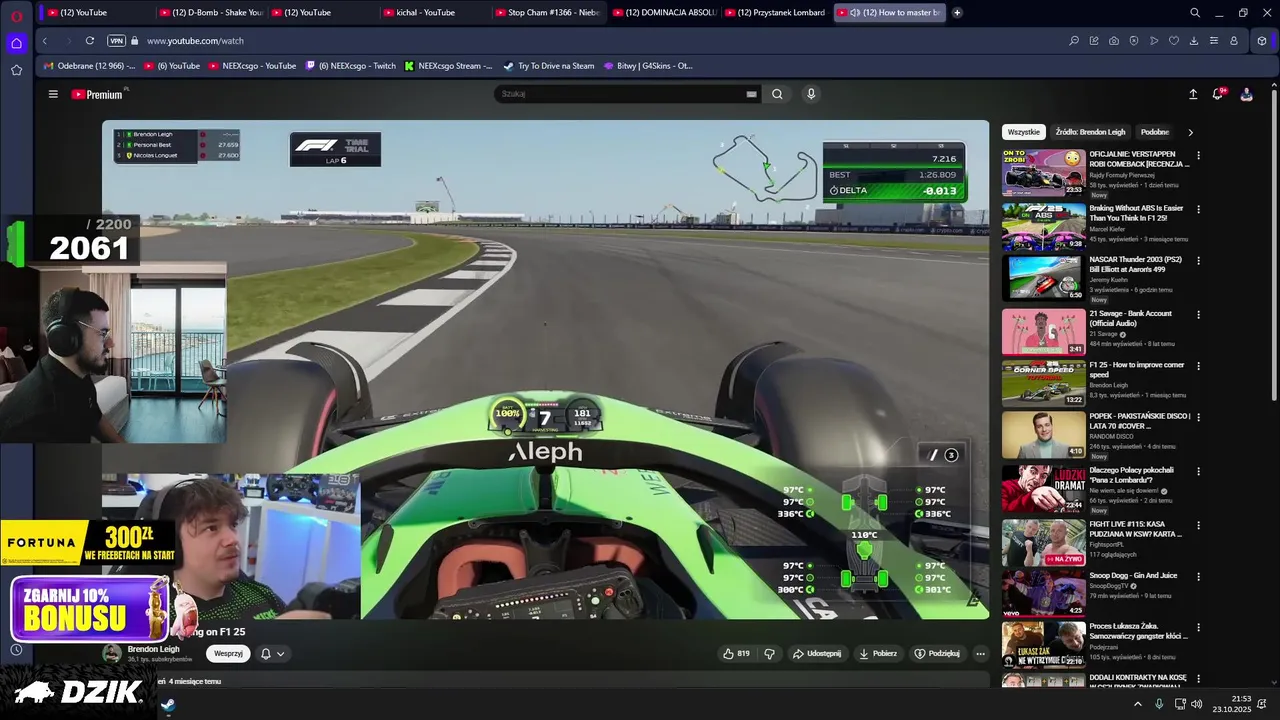Open options for Braking Without ABS video

[1198, 210]
